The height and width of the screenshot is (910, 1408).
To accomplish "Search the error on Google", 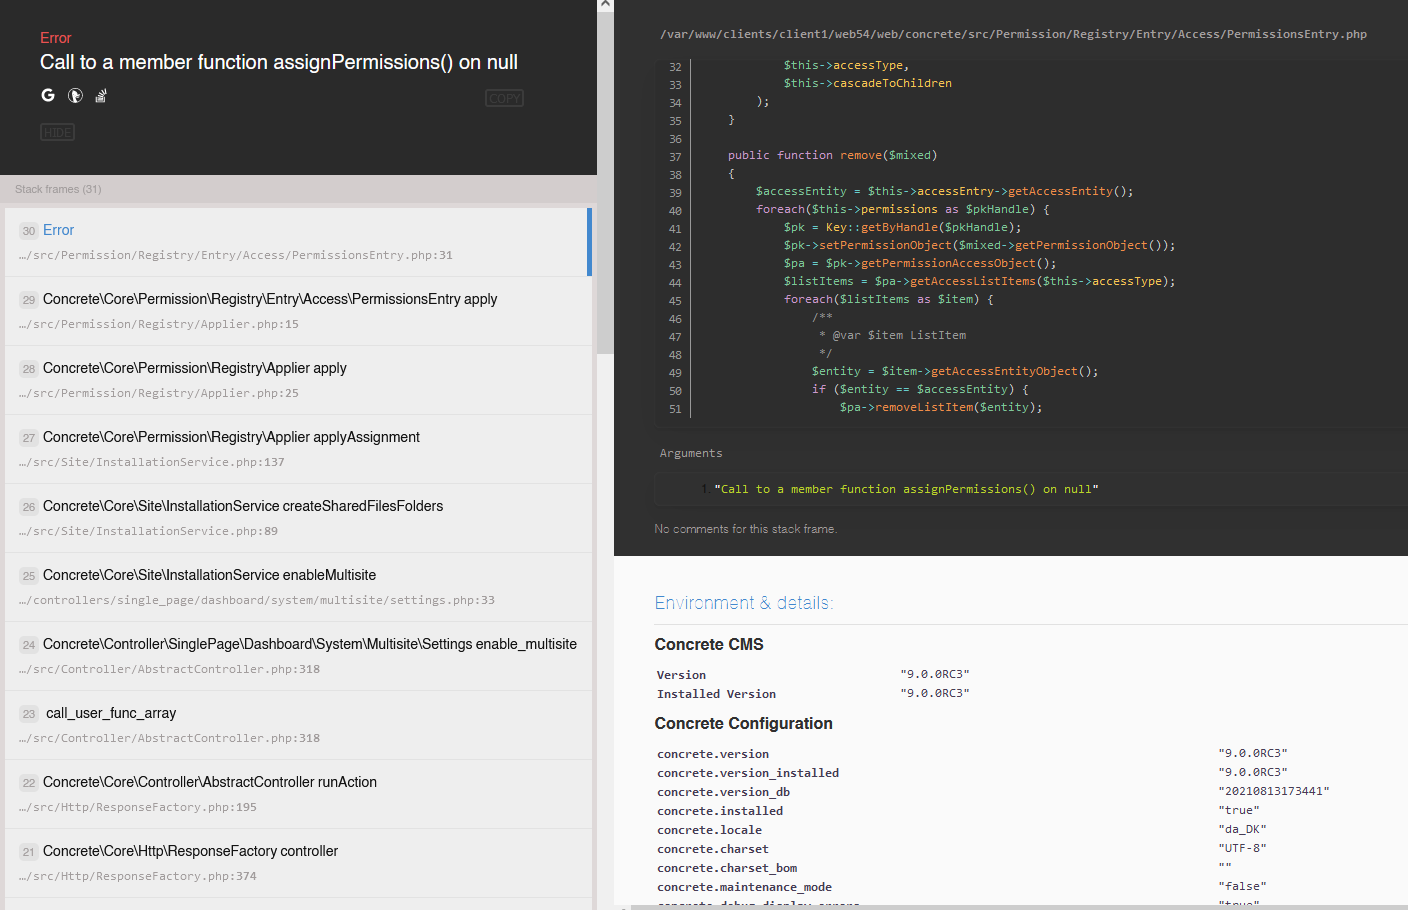I will 47,95.
